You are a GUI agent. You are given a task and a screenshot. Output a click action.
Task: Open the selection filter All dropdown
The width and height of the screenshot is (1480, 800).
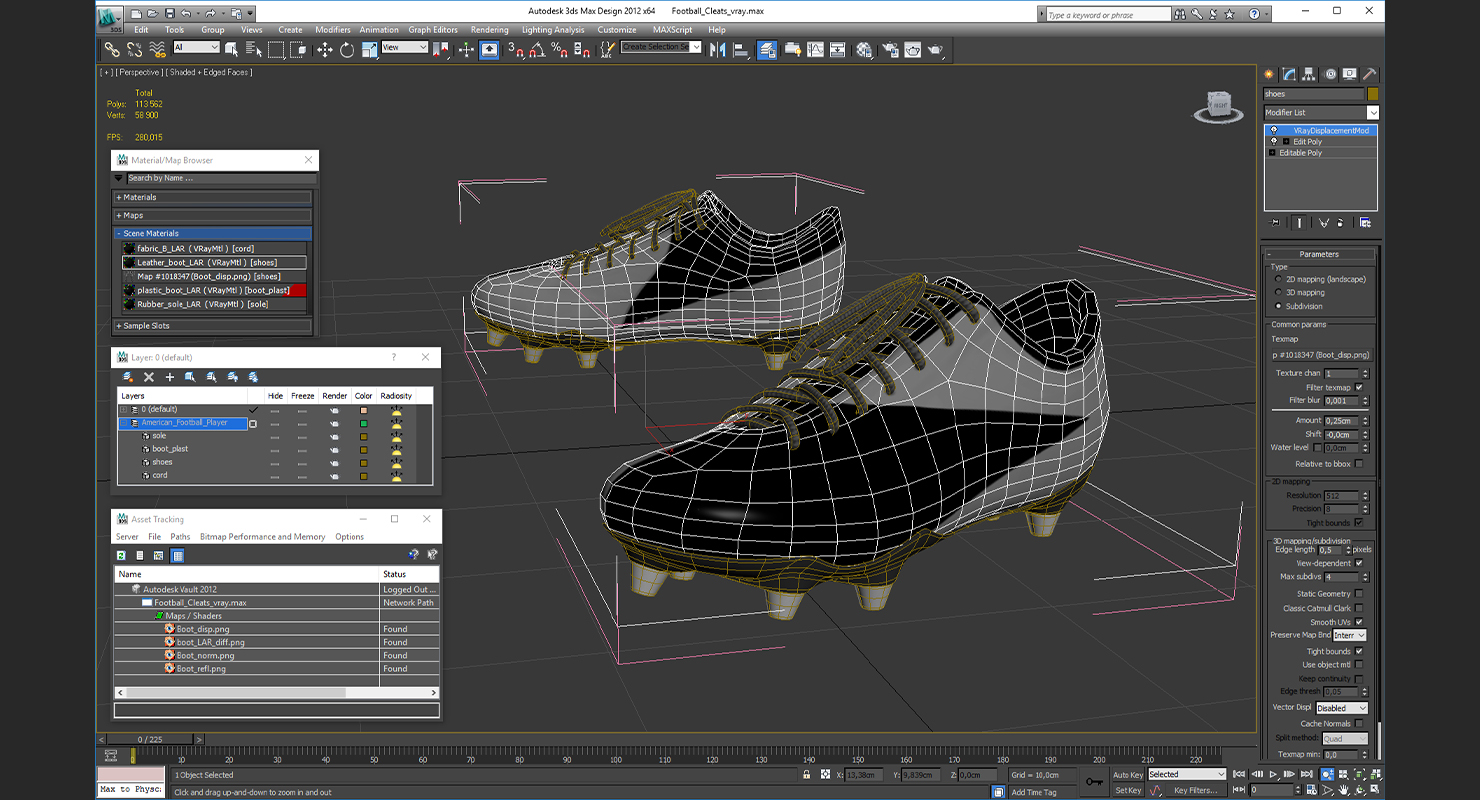pos(197,47)
